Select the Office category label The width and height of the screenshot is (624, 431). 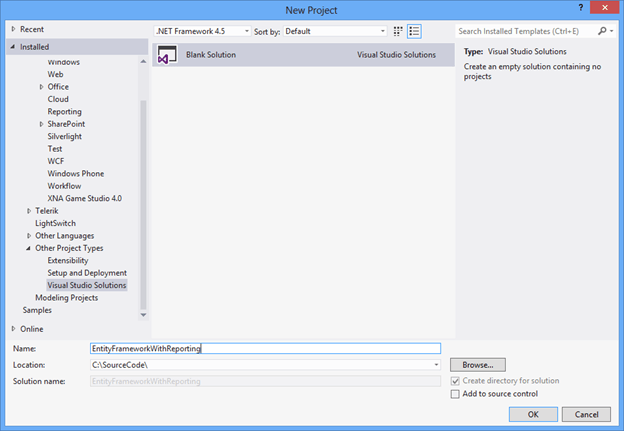(58, 87)
